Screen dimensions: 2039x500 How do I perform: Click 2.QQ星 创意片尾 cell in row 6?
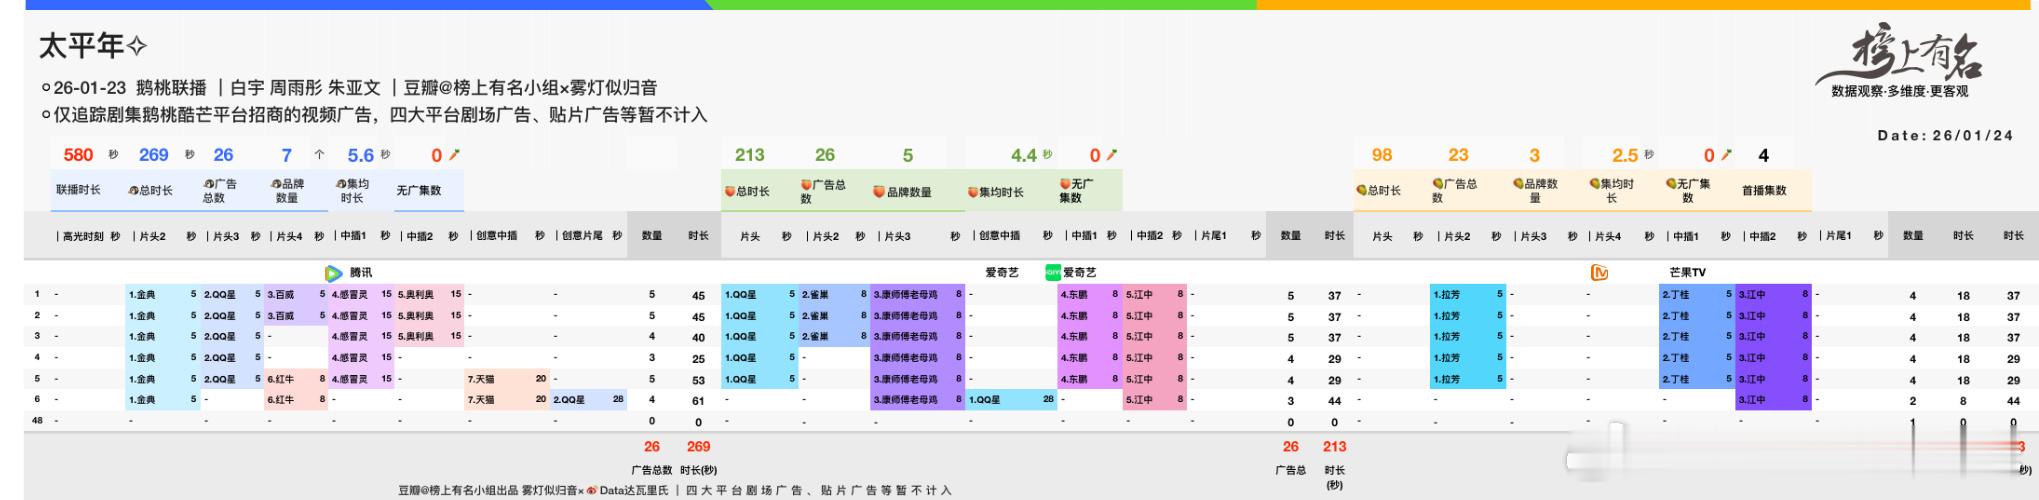click(x=589, y=400)
